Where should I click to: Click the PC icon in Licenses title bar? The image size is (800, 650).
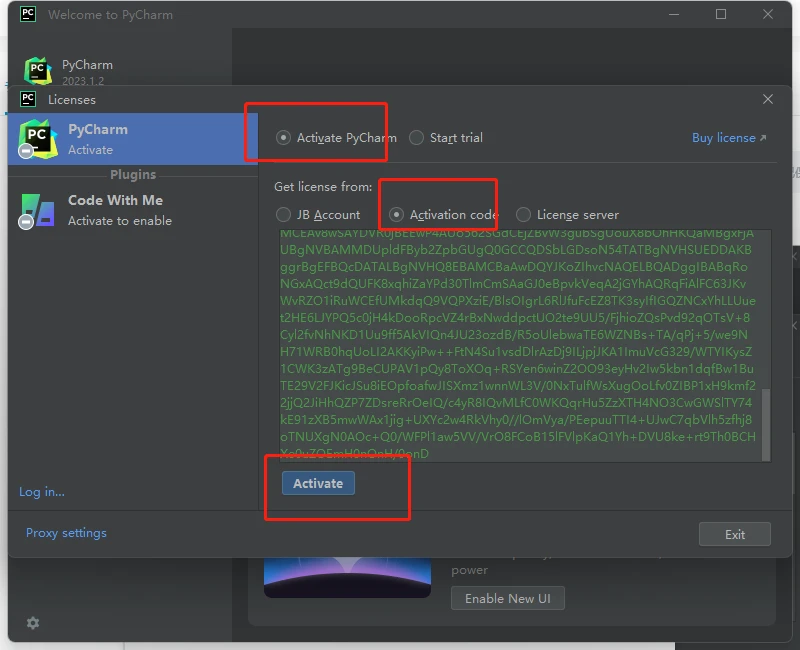[x=28, y=99]
